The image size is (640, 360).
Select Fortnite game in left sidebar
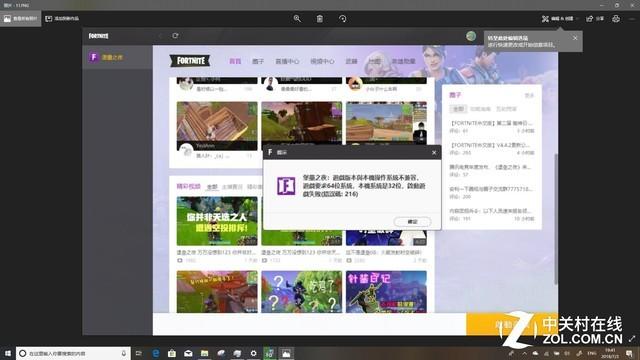point(118,58)
